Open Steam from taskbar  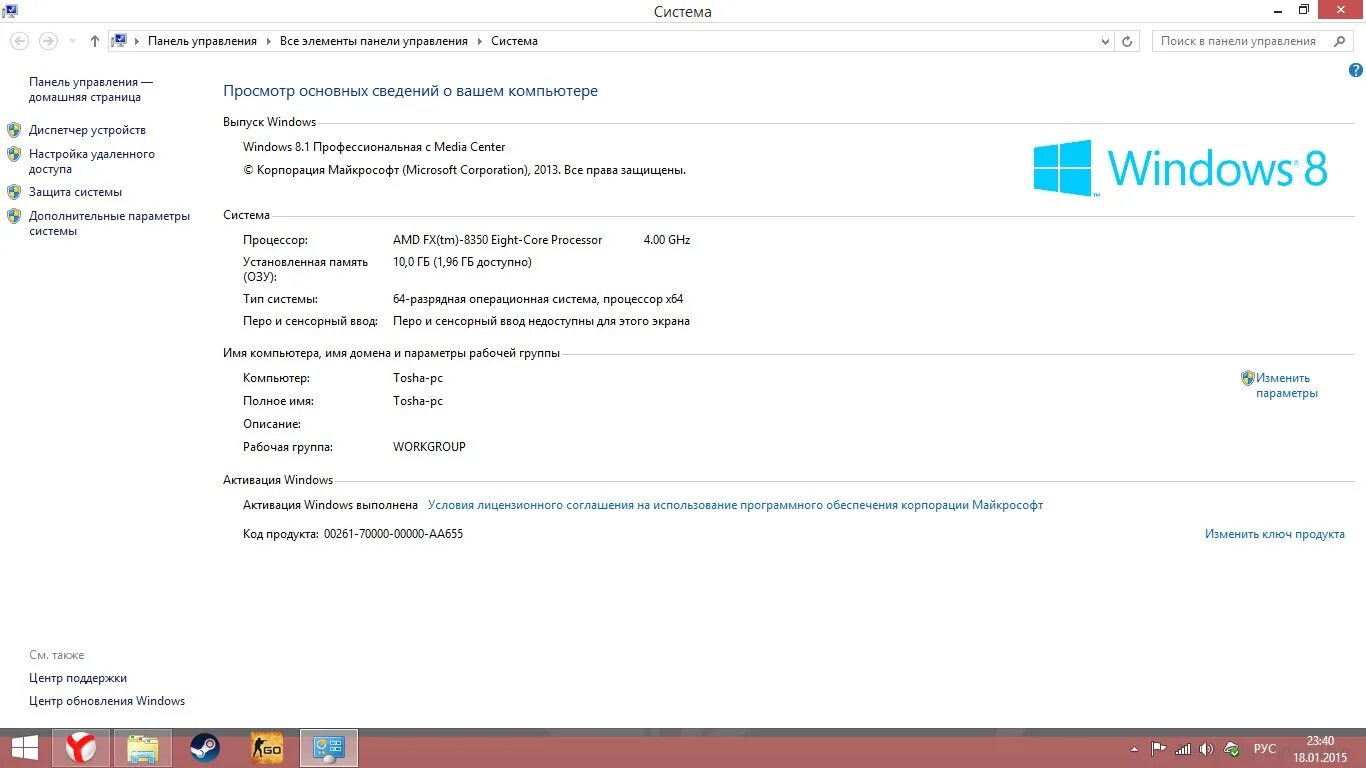coord(205,748)
